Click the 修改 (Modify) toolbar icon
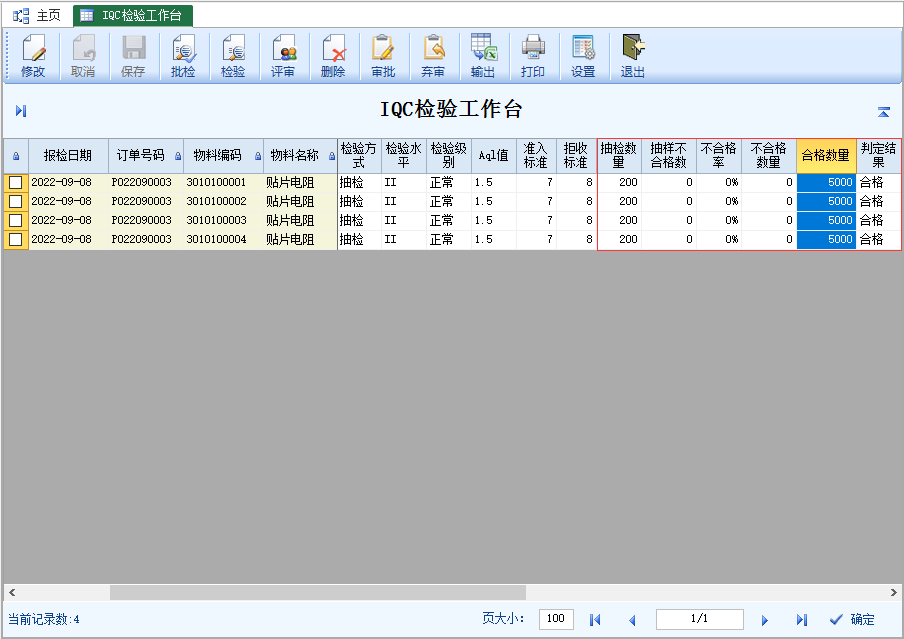The image size is (904, 639). [x=33, y=56]
